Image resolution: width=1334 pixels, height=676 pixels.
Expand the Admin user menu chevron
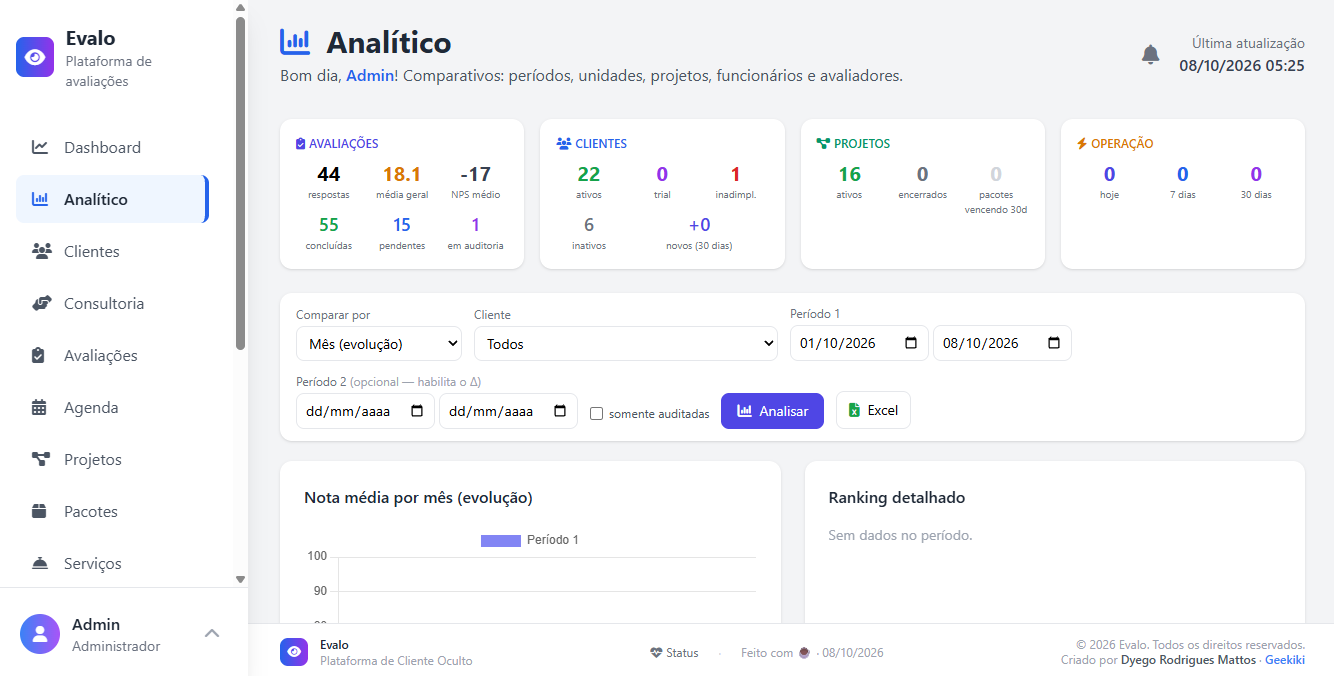(x=212, y=633)
